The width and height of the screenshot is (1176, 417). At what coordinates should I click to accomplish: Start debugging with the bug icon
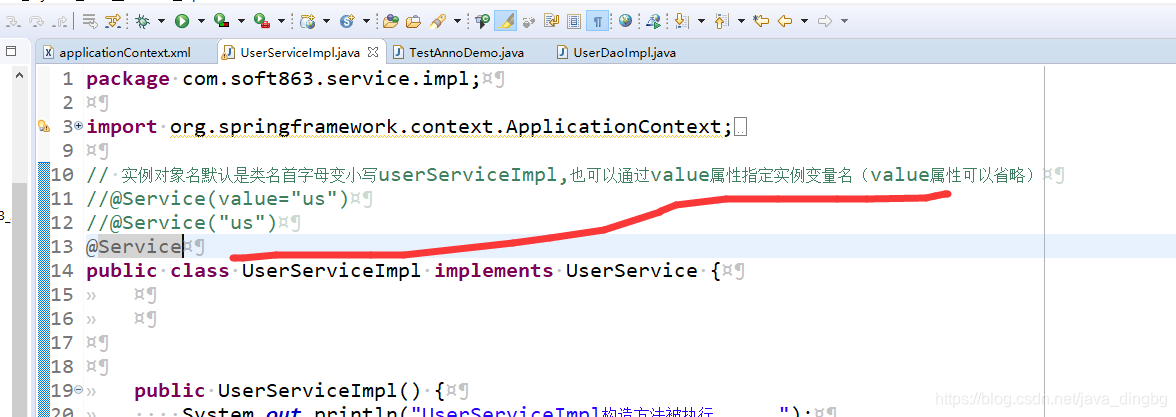[x=142, y=22]
